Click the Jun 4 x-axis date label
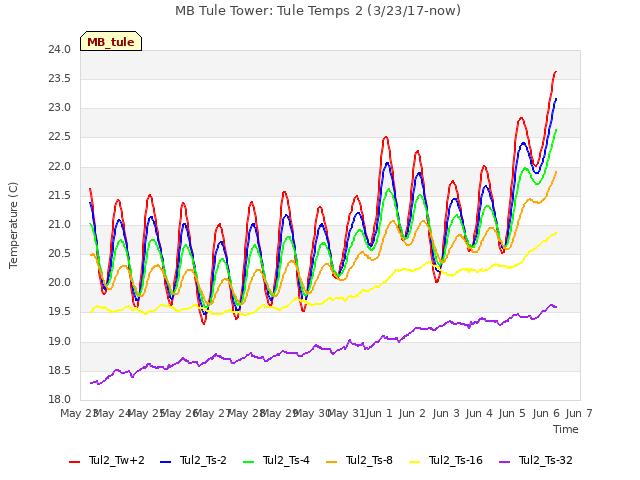640x480 pixels. 479,413
